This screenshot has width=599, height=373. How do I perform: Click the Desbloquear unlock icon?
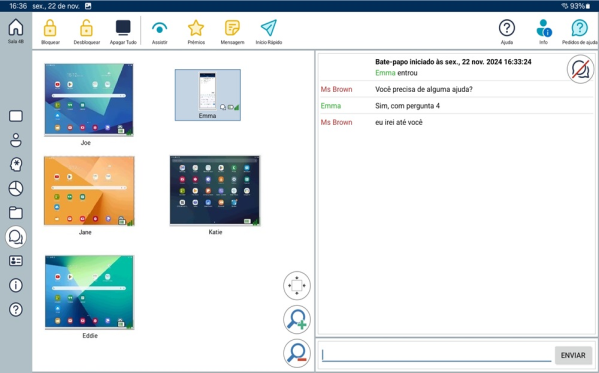pos(86,28)
